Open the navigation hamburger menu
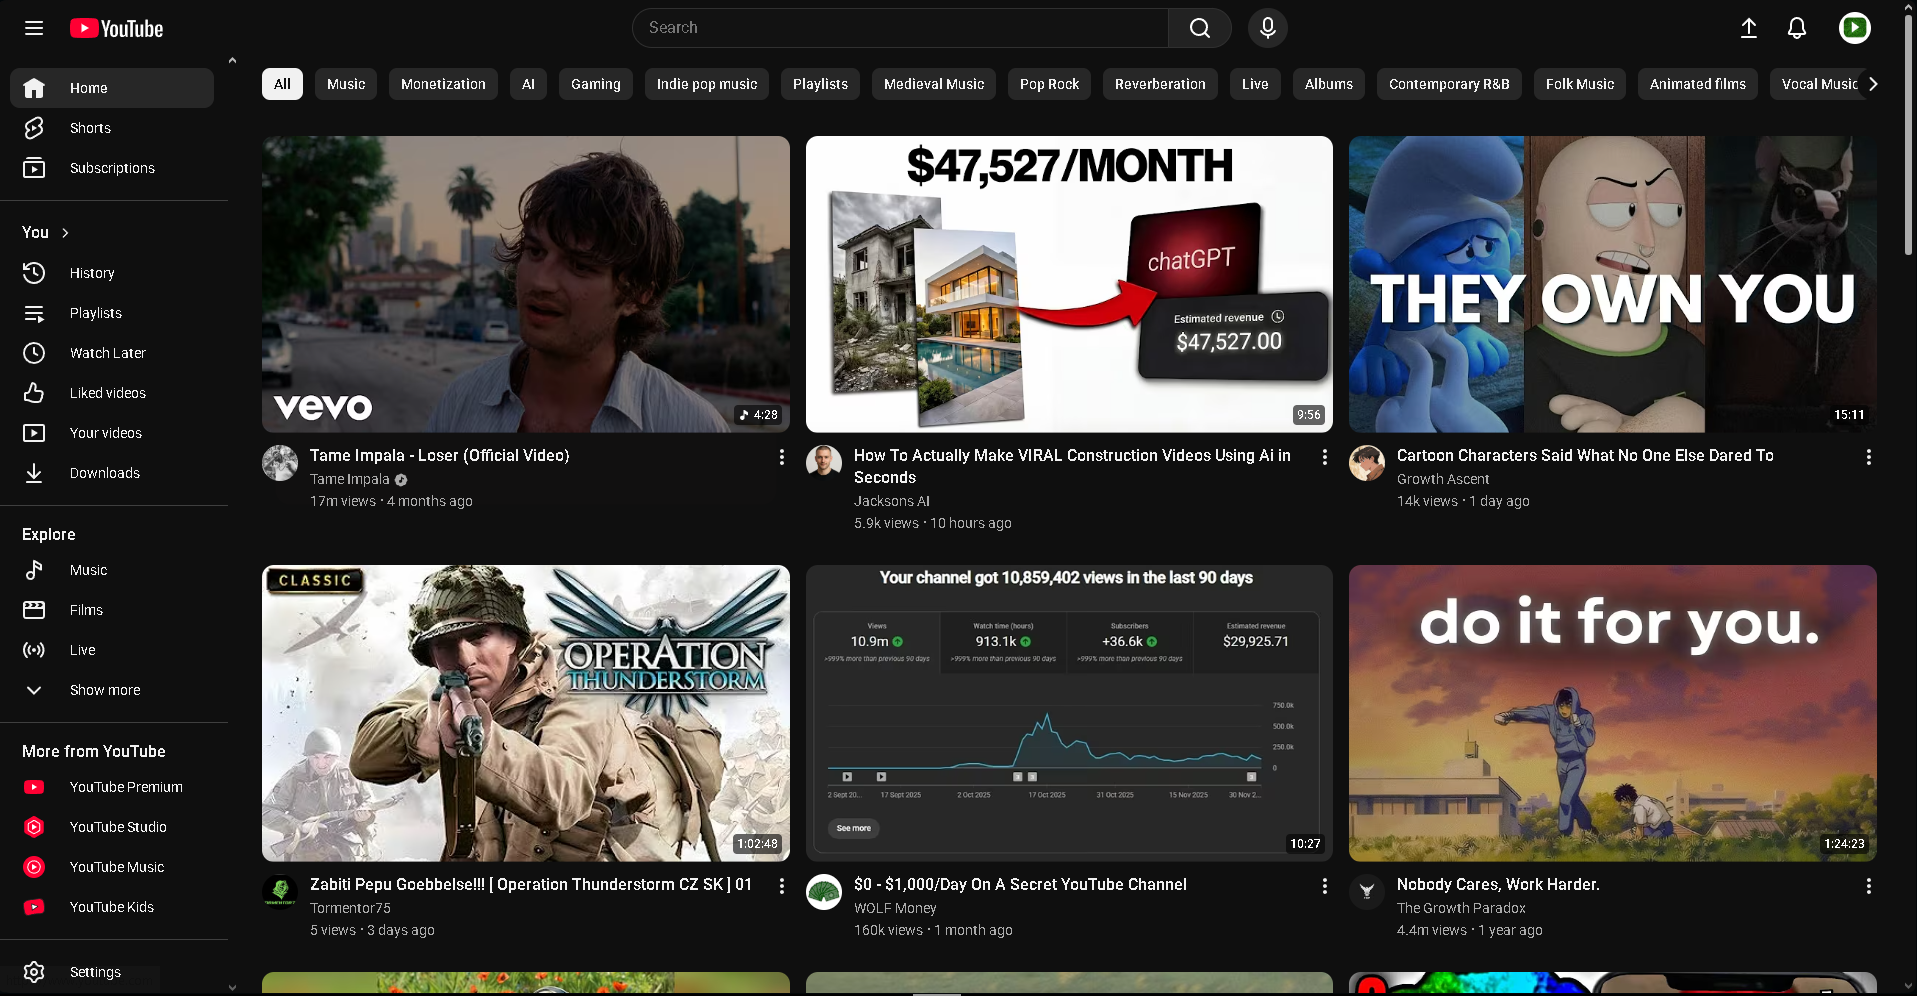The height and width of the screenshot is (996, 1917). 33,28
